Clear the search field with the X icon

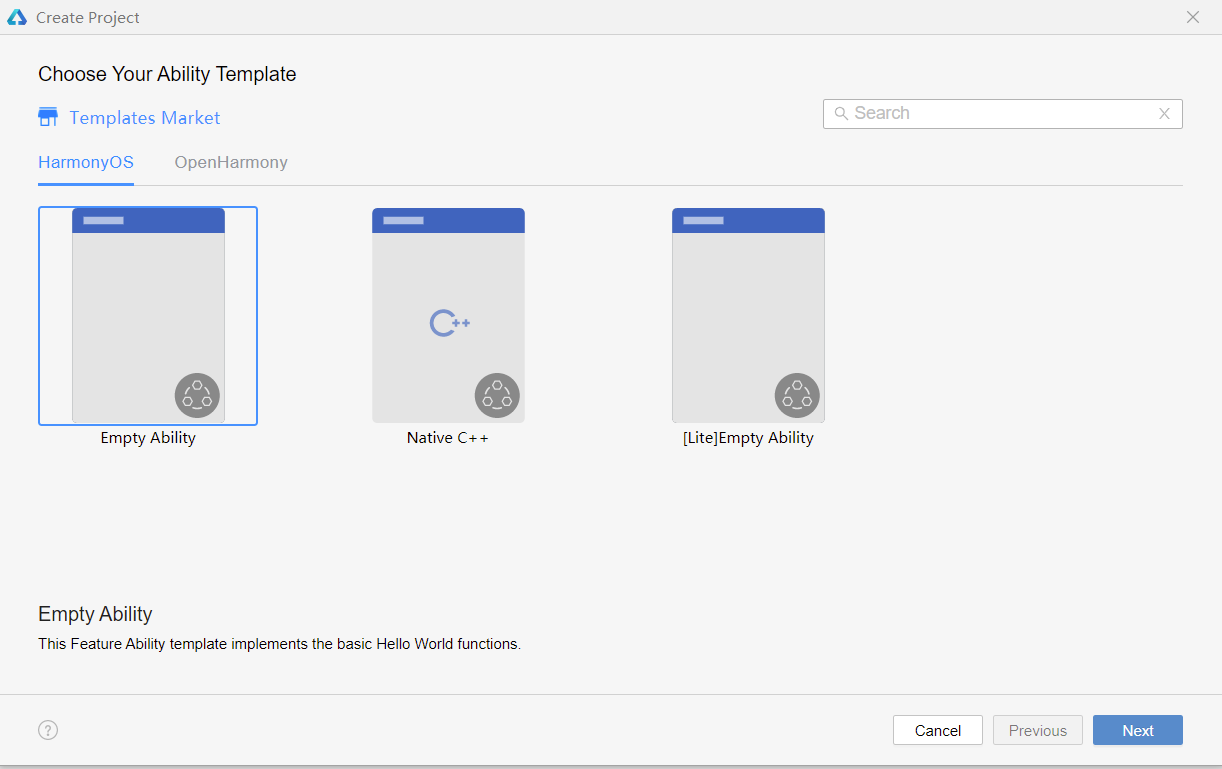pos(1164,114)
